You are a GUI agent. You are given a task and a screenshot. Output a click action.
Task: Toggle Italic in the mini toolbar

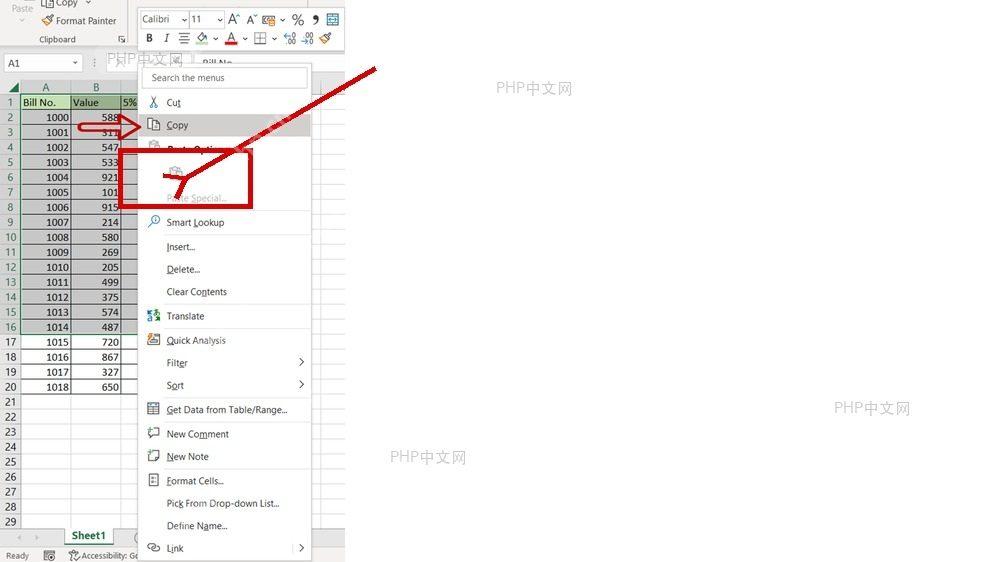coord(166,38)
